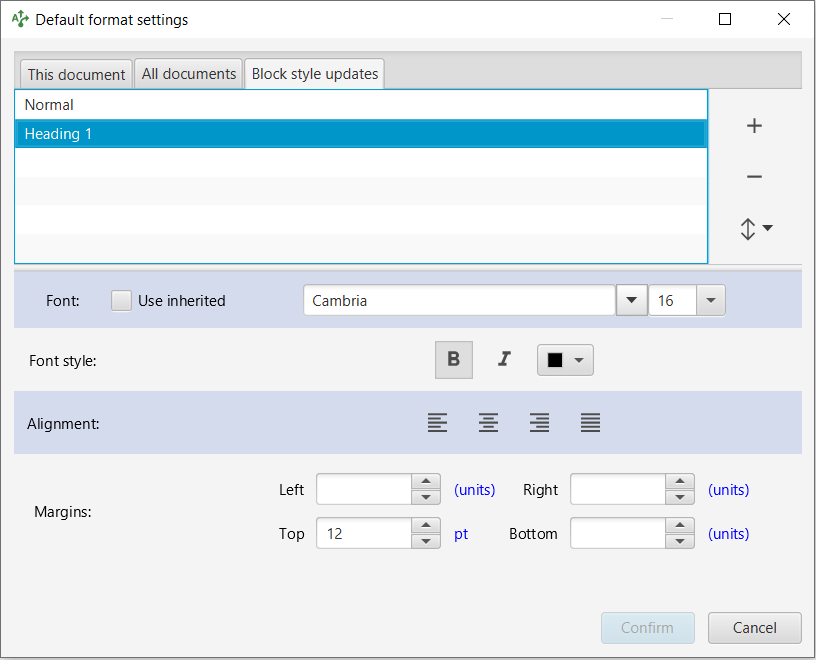Expand the Cambria font name dropdown
This screenshot has height=660, width=816.
click(631, 300)
